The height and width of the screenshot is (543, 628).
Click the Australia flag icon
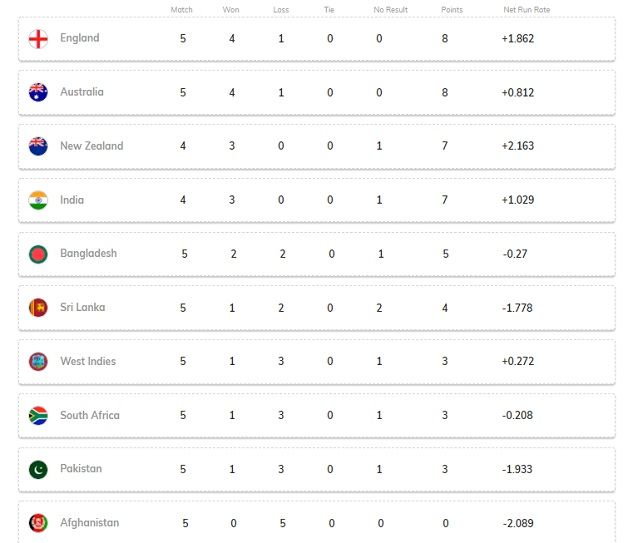pyautogui.click(x=38, y=92)
